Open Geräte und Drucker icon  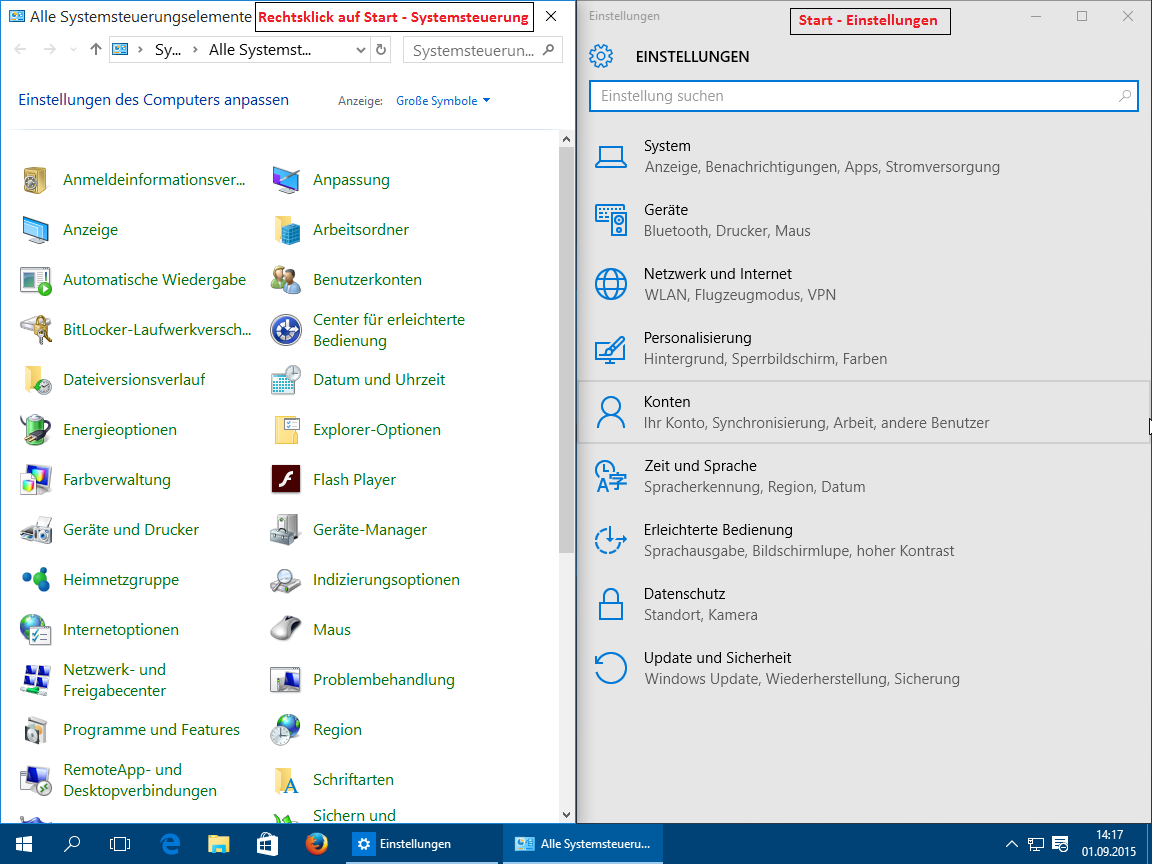coord(35,530)
